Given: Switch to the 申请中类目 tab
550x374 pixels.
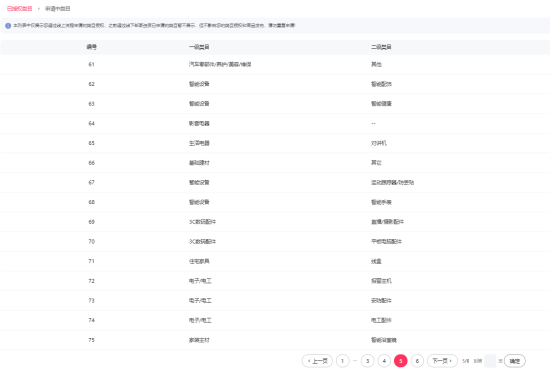Looking at the screenshot, I should click(58, 8).
